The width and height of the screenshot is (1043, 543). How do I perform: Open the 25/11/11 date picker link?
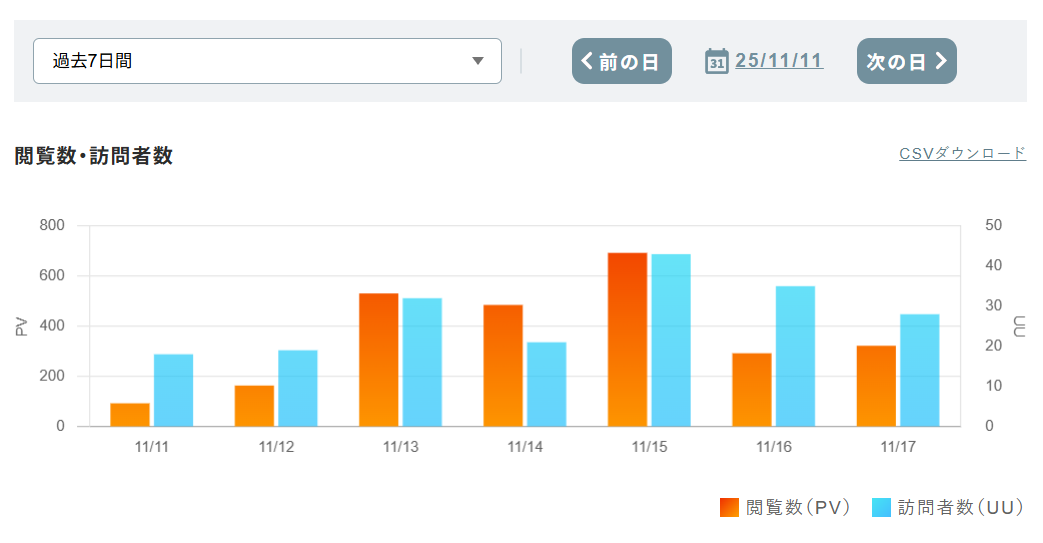click(779, 61)
